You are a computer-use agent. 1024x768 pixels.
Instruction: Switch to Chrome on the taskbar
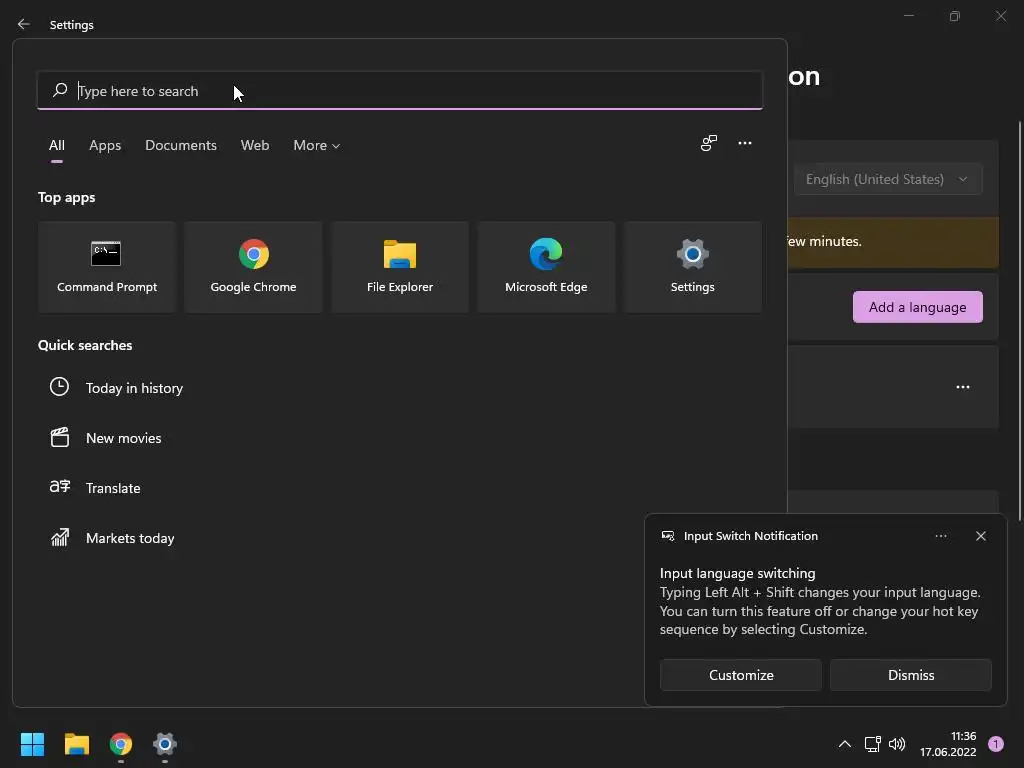tap(121, 744)
